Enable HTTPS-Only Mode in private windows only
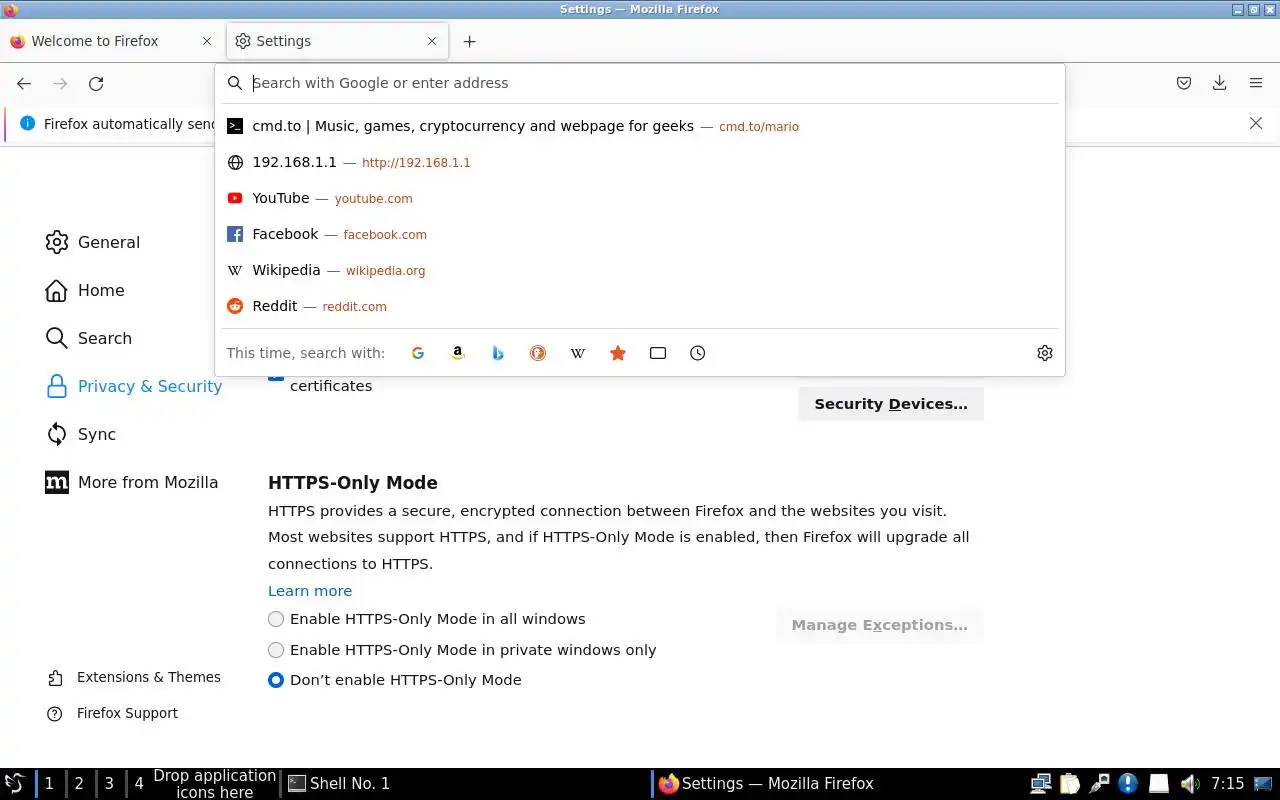1280x800 pixels. point(276,650)
